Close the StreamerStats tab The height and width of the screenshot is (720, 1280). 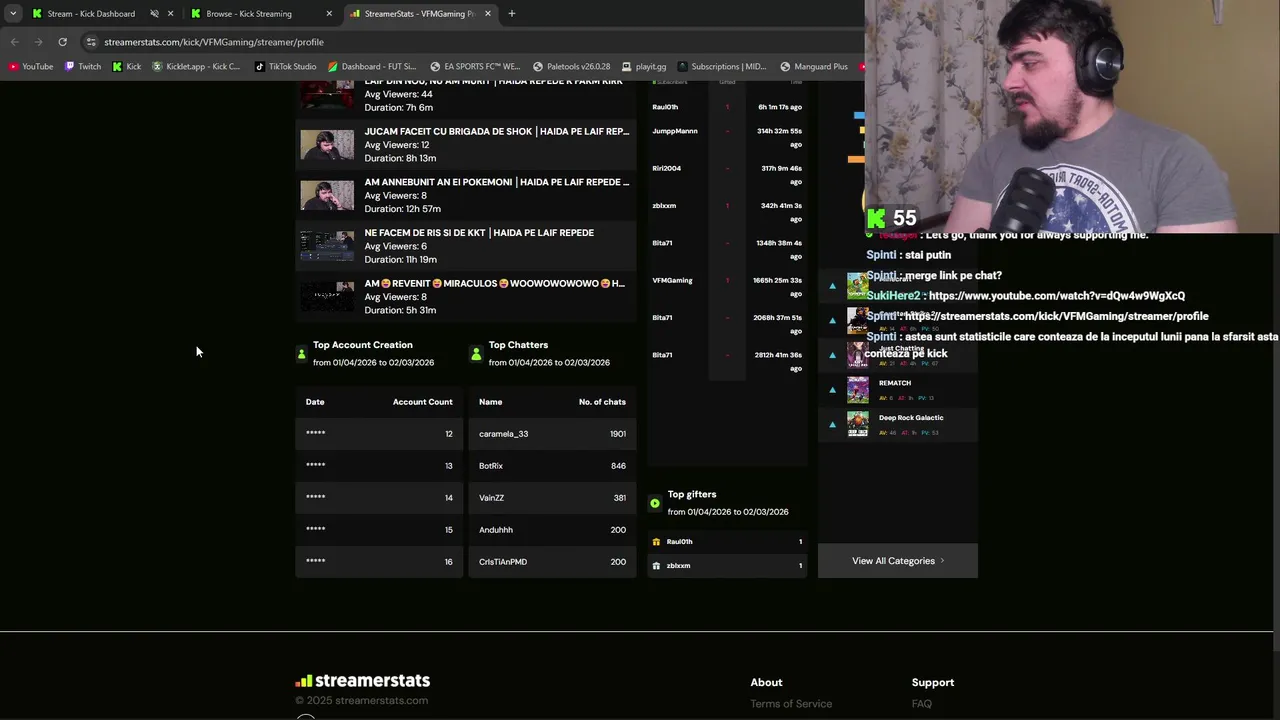tap(488, 14)
